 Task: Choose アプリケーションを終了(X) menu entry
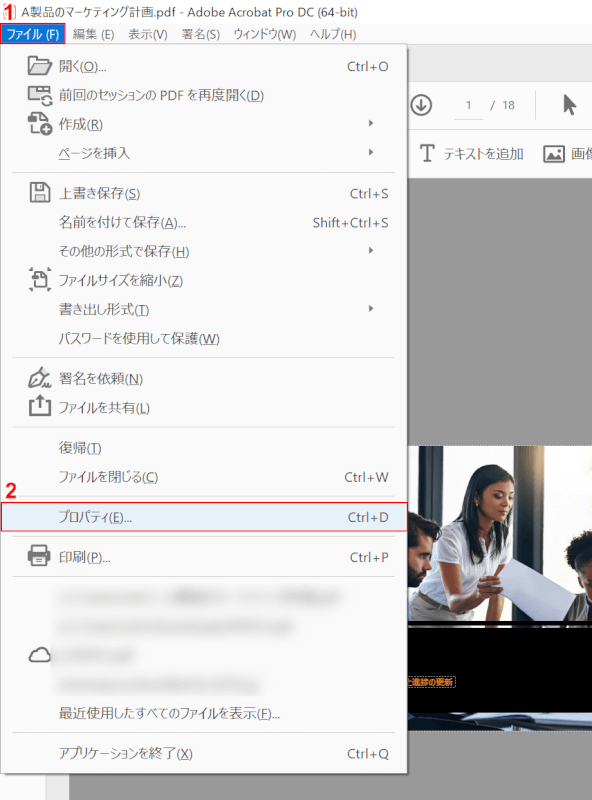(x=204, y=753)
